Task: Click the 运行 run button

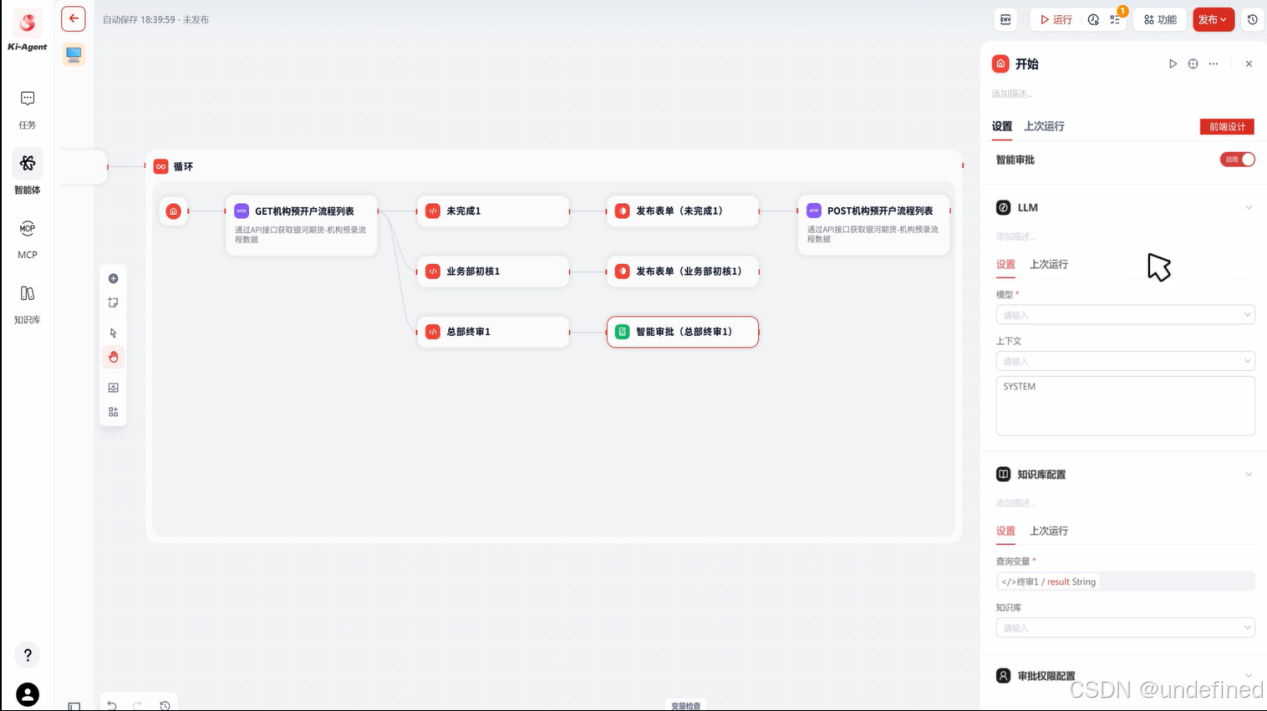Action: [1055, 19]
